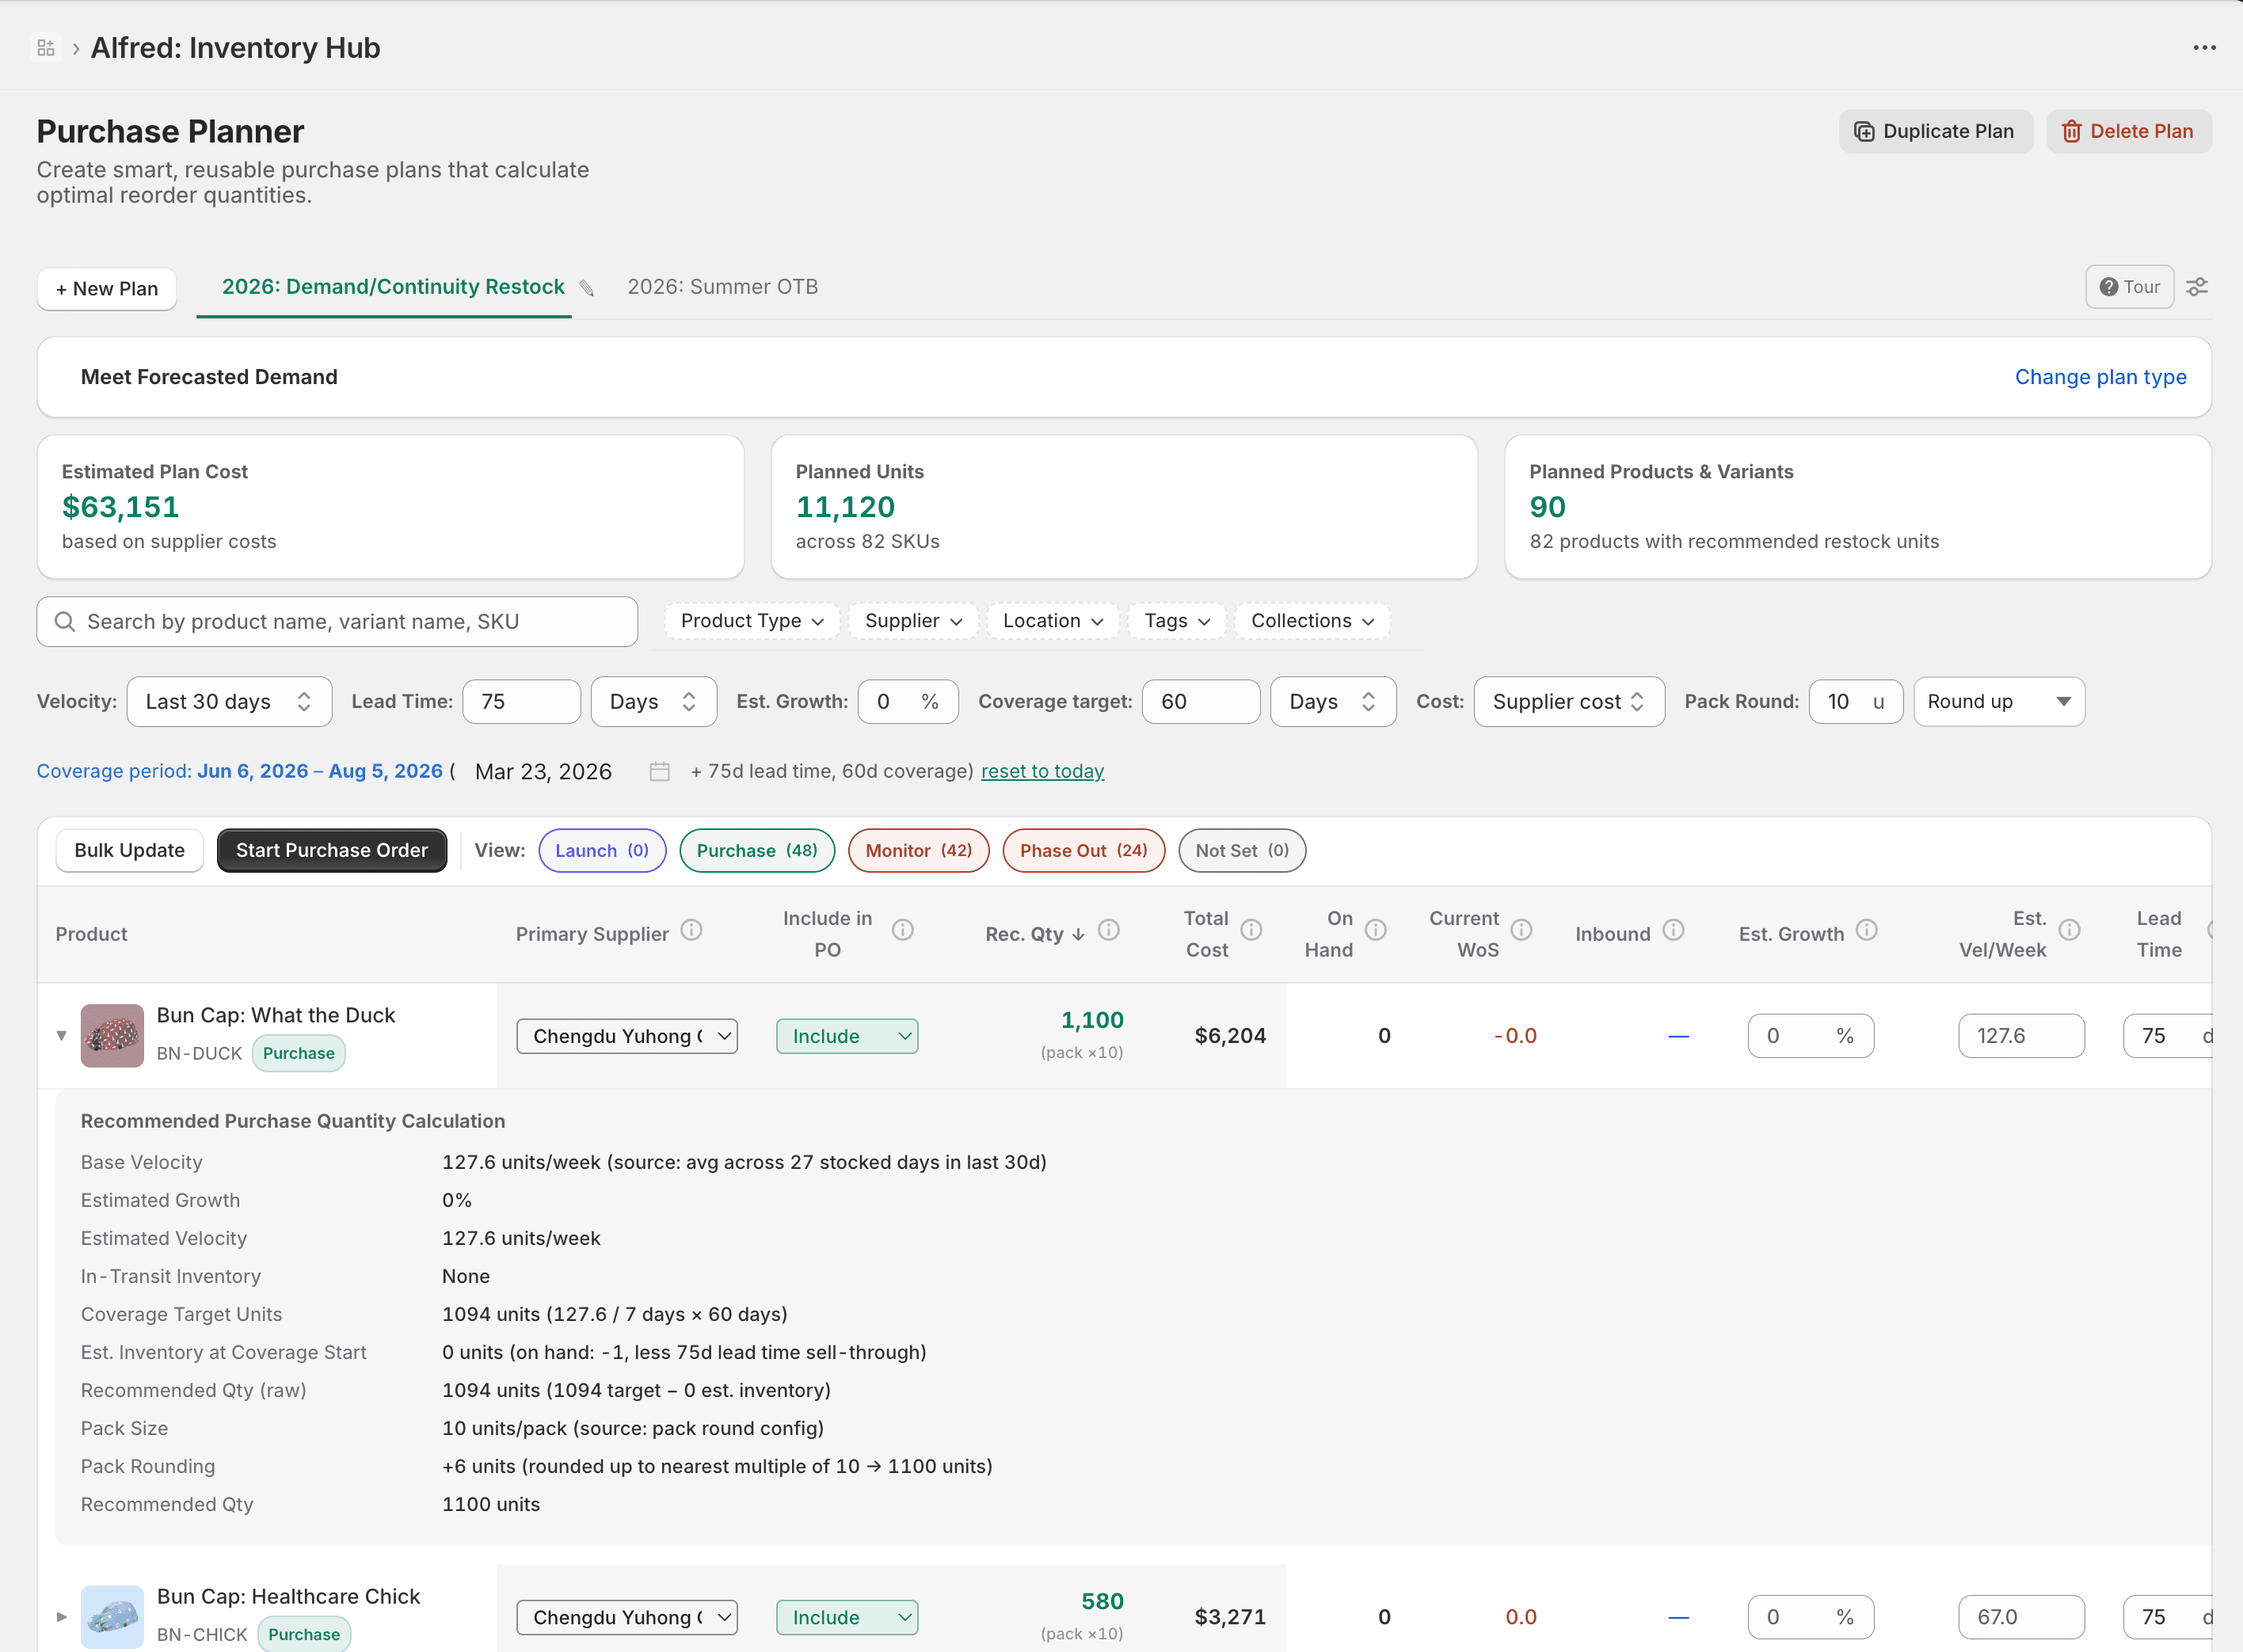Open the calendar date picker icon
Screen dimensions: 2243x1652
click(x=659, y=771)
